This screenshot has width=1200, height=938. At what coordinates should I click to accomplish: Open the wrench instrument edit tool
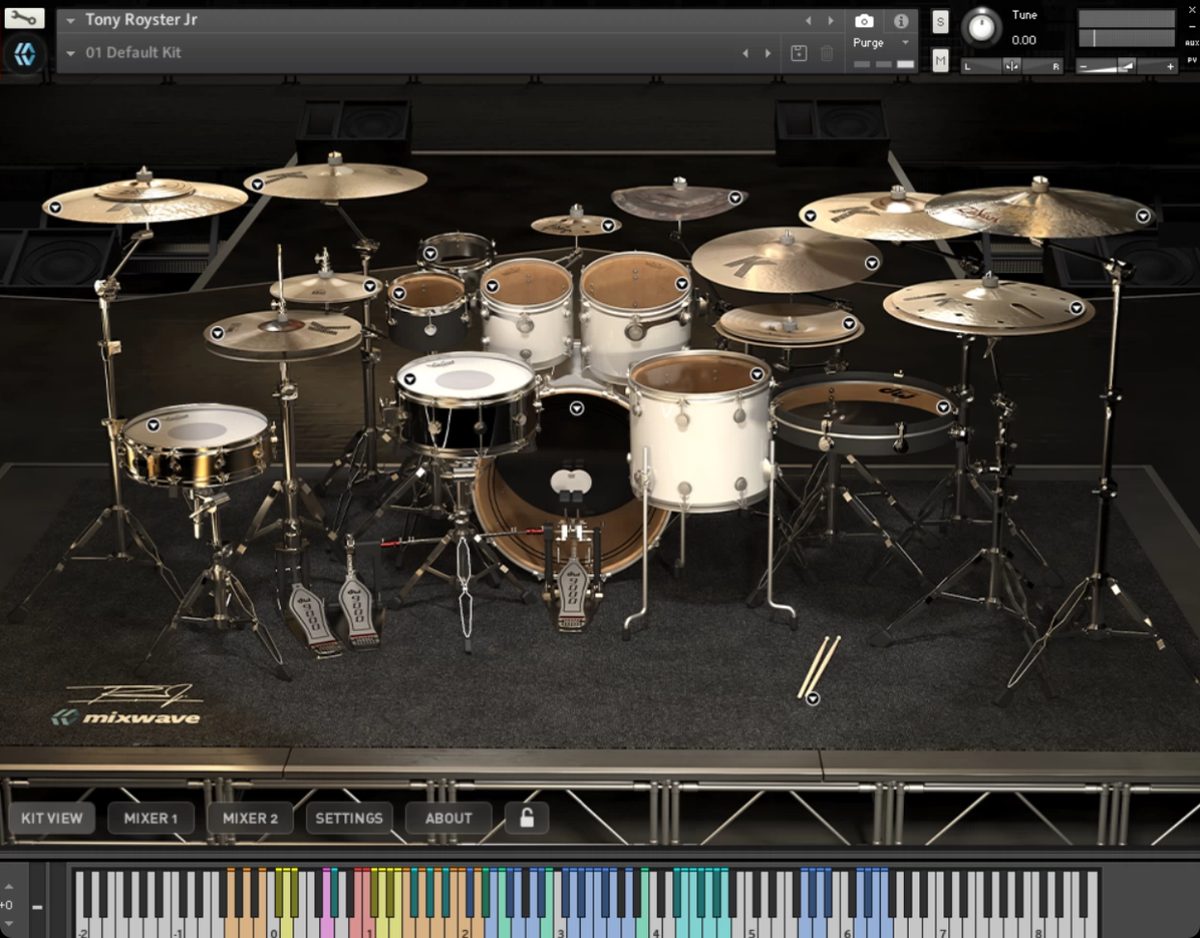pyautogui.click(x=25, y=19)
